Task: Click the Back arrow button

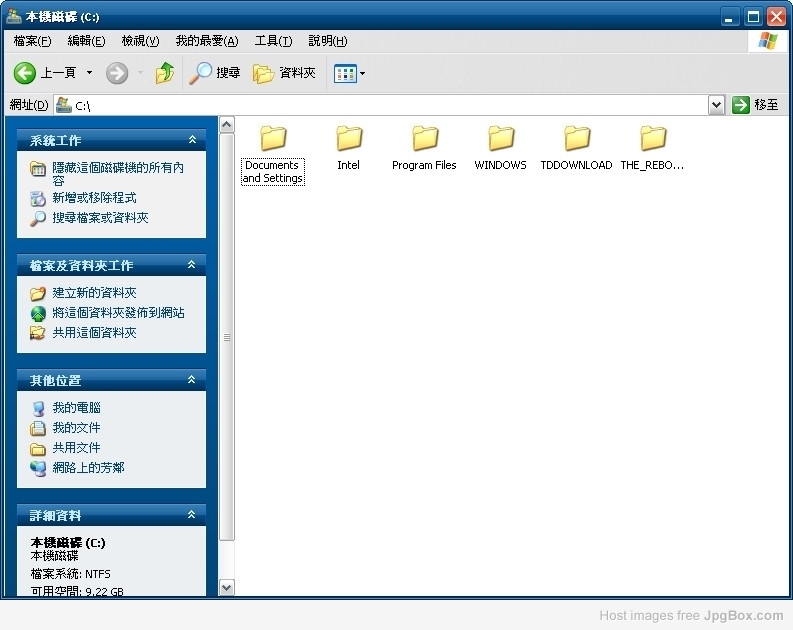Action: 26,73
